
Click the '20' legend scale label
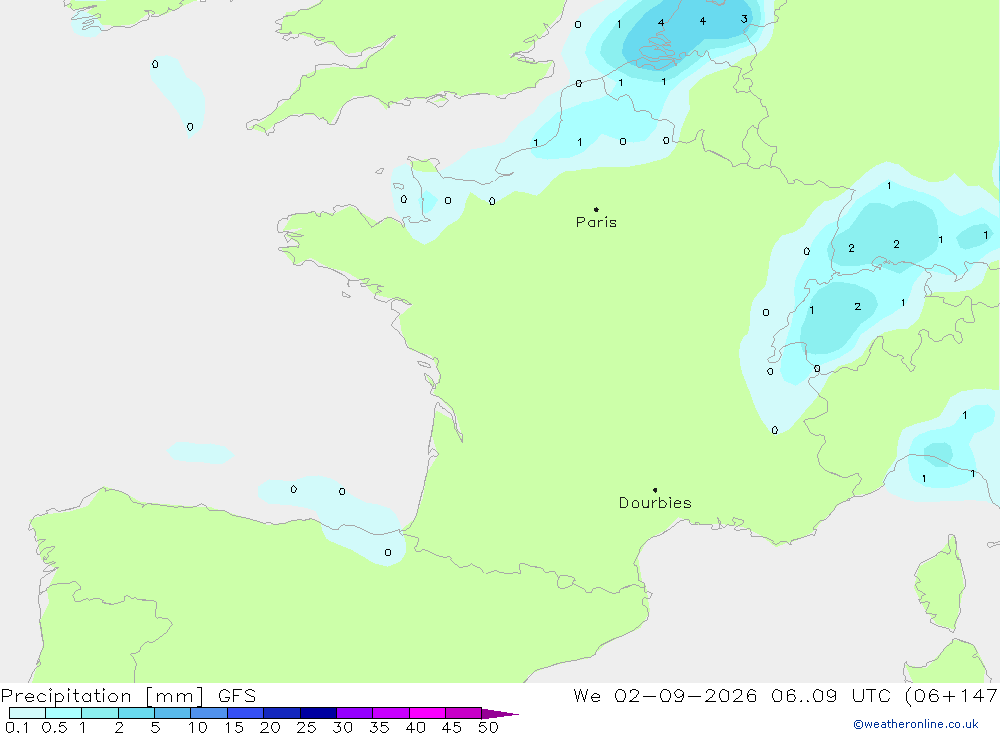tap(270, 727)
